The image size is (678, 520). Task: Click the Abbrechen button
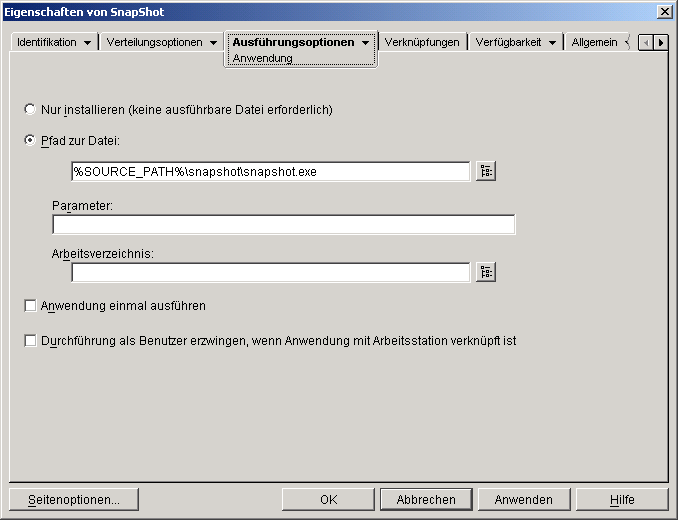(426, 499)
